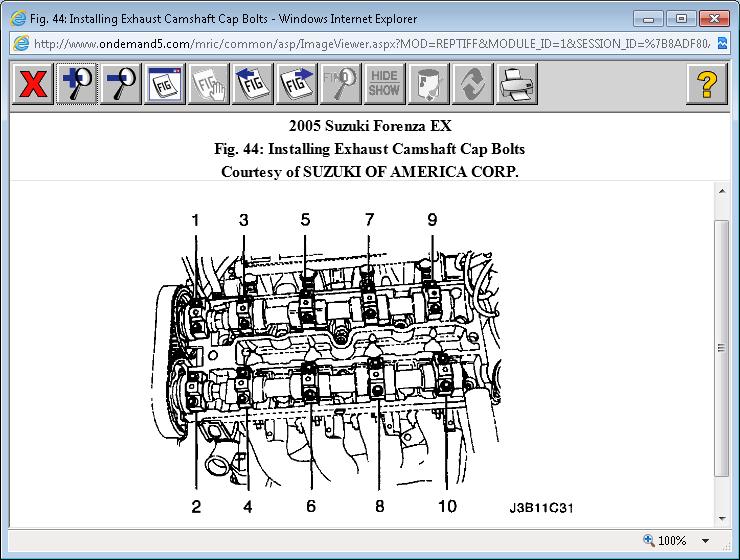Click the paint bucket toolbar icon

[x=429, y=84]
